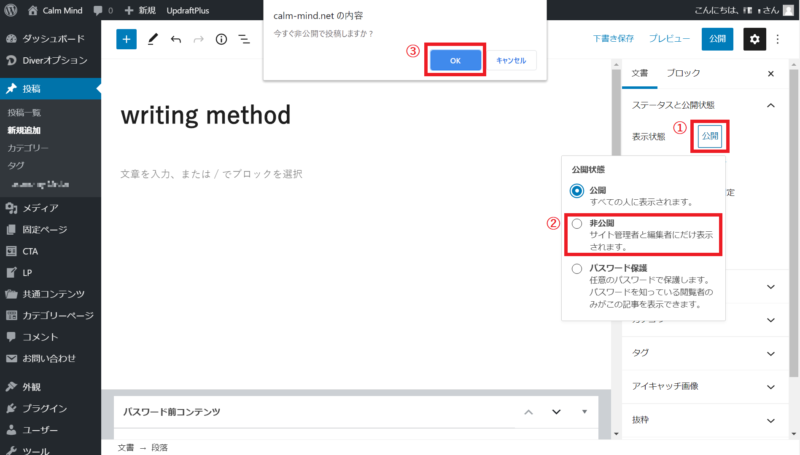Click the WordPress logo in admin bar
Viewport: 800px width, 455px height.
[x=11, y=10]
